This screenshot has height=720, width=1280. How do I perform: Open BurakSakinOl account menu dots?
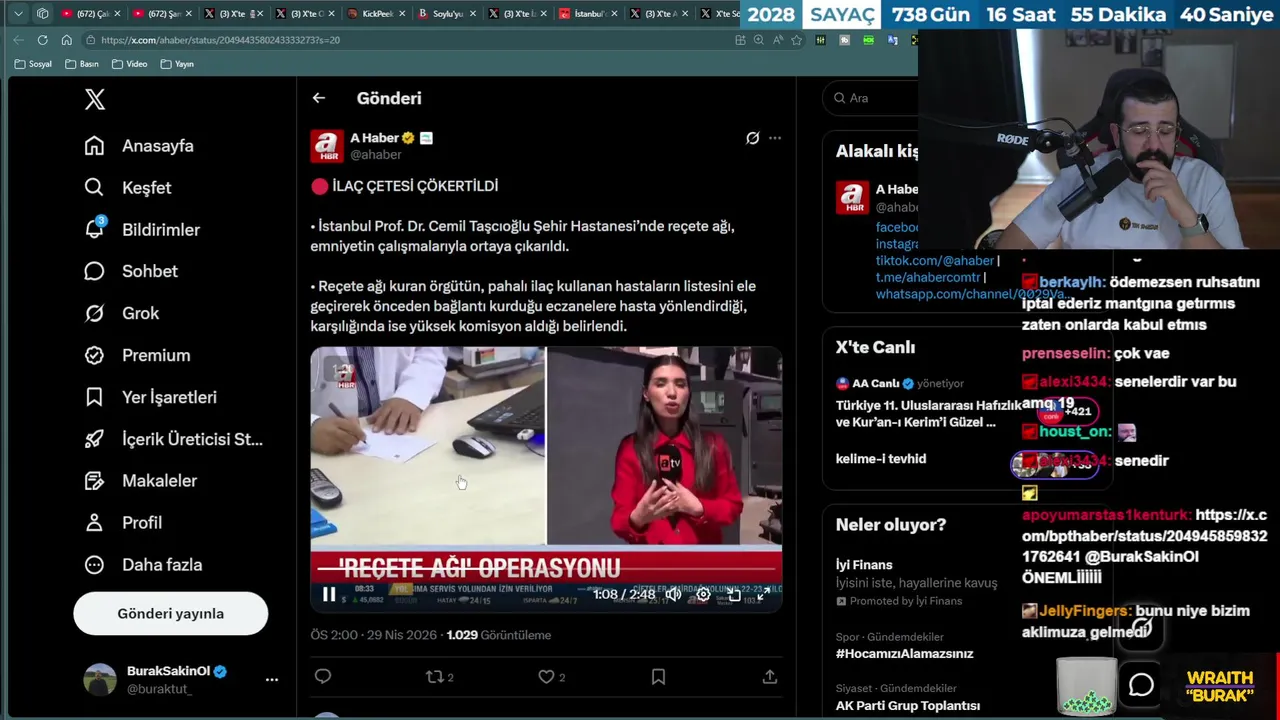(271, 679)
